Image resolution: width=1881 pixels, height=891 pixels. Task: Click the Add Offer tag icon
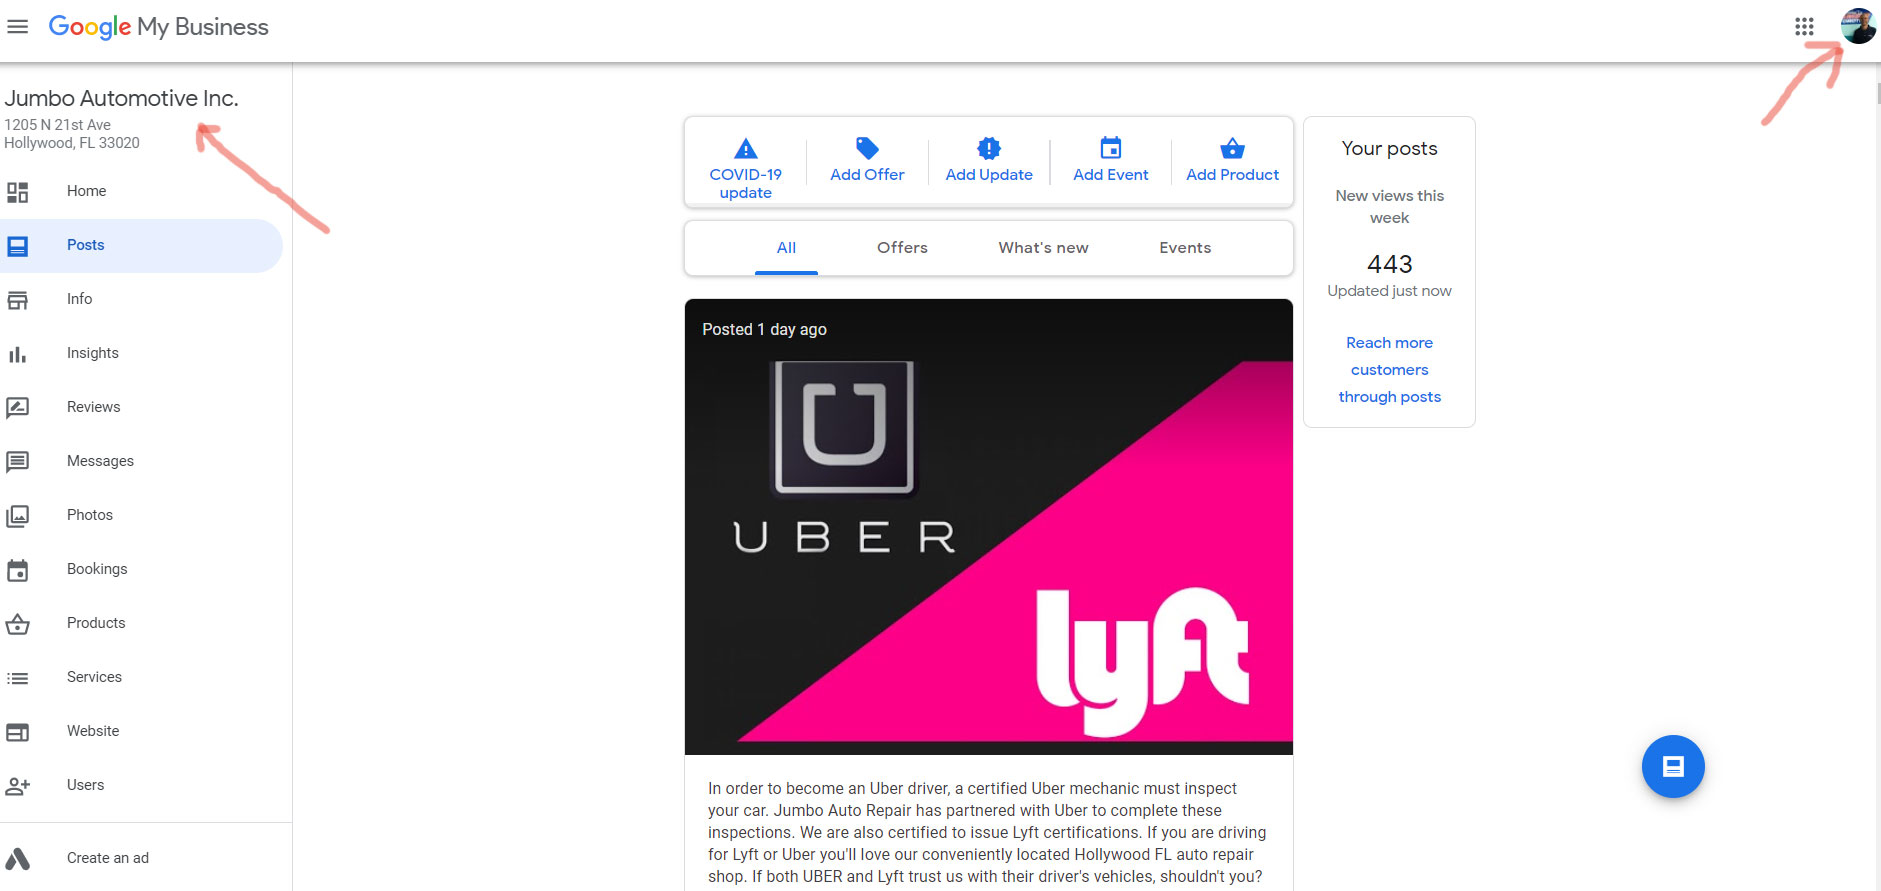867,148
